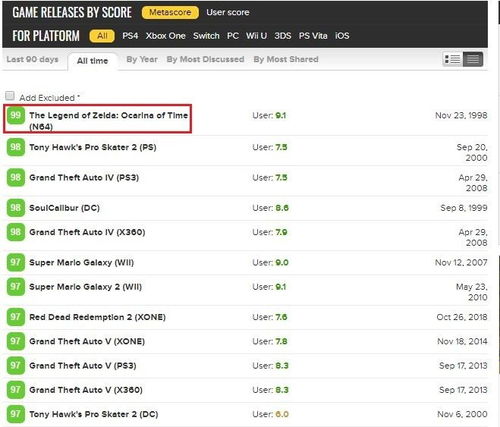Open Grand Theft Auto V (XONE)
The image size is (500, 427).
coord(87,342)
